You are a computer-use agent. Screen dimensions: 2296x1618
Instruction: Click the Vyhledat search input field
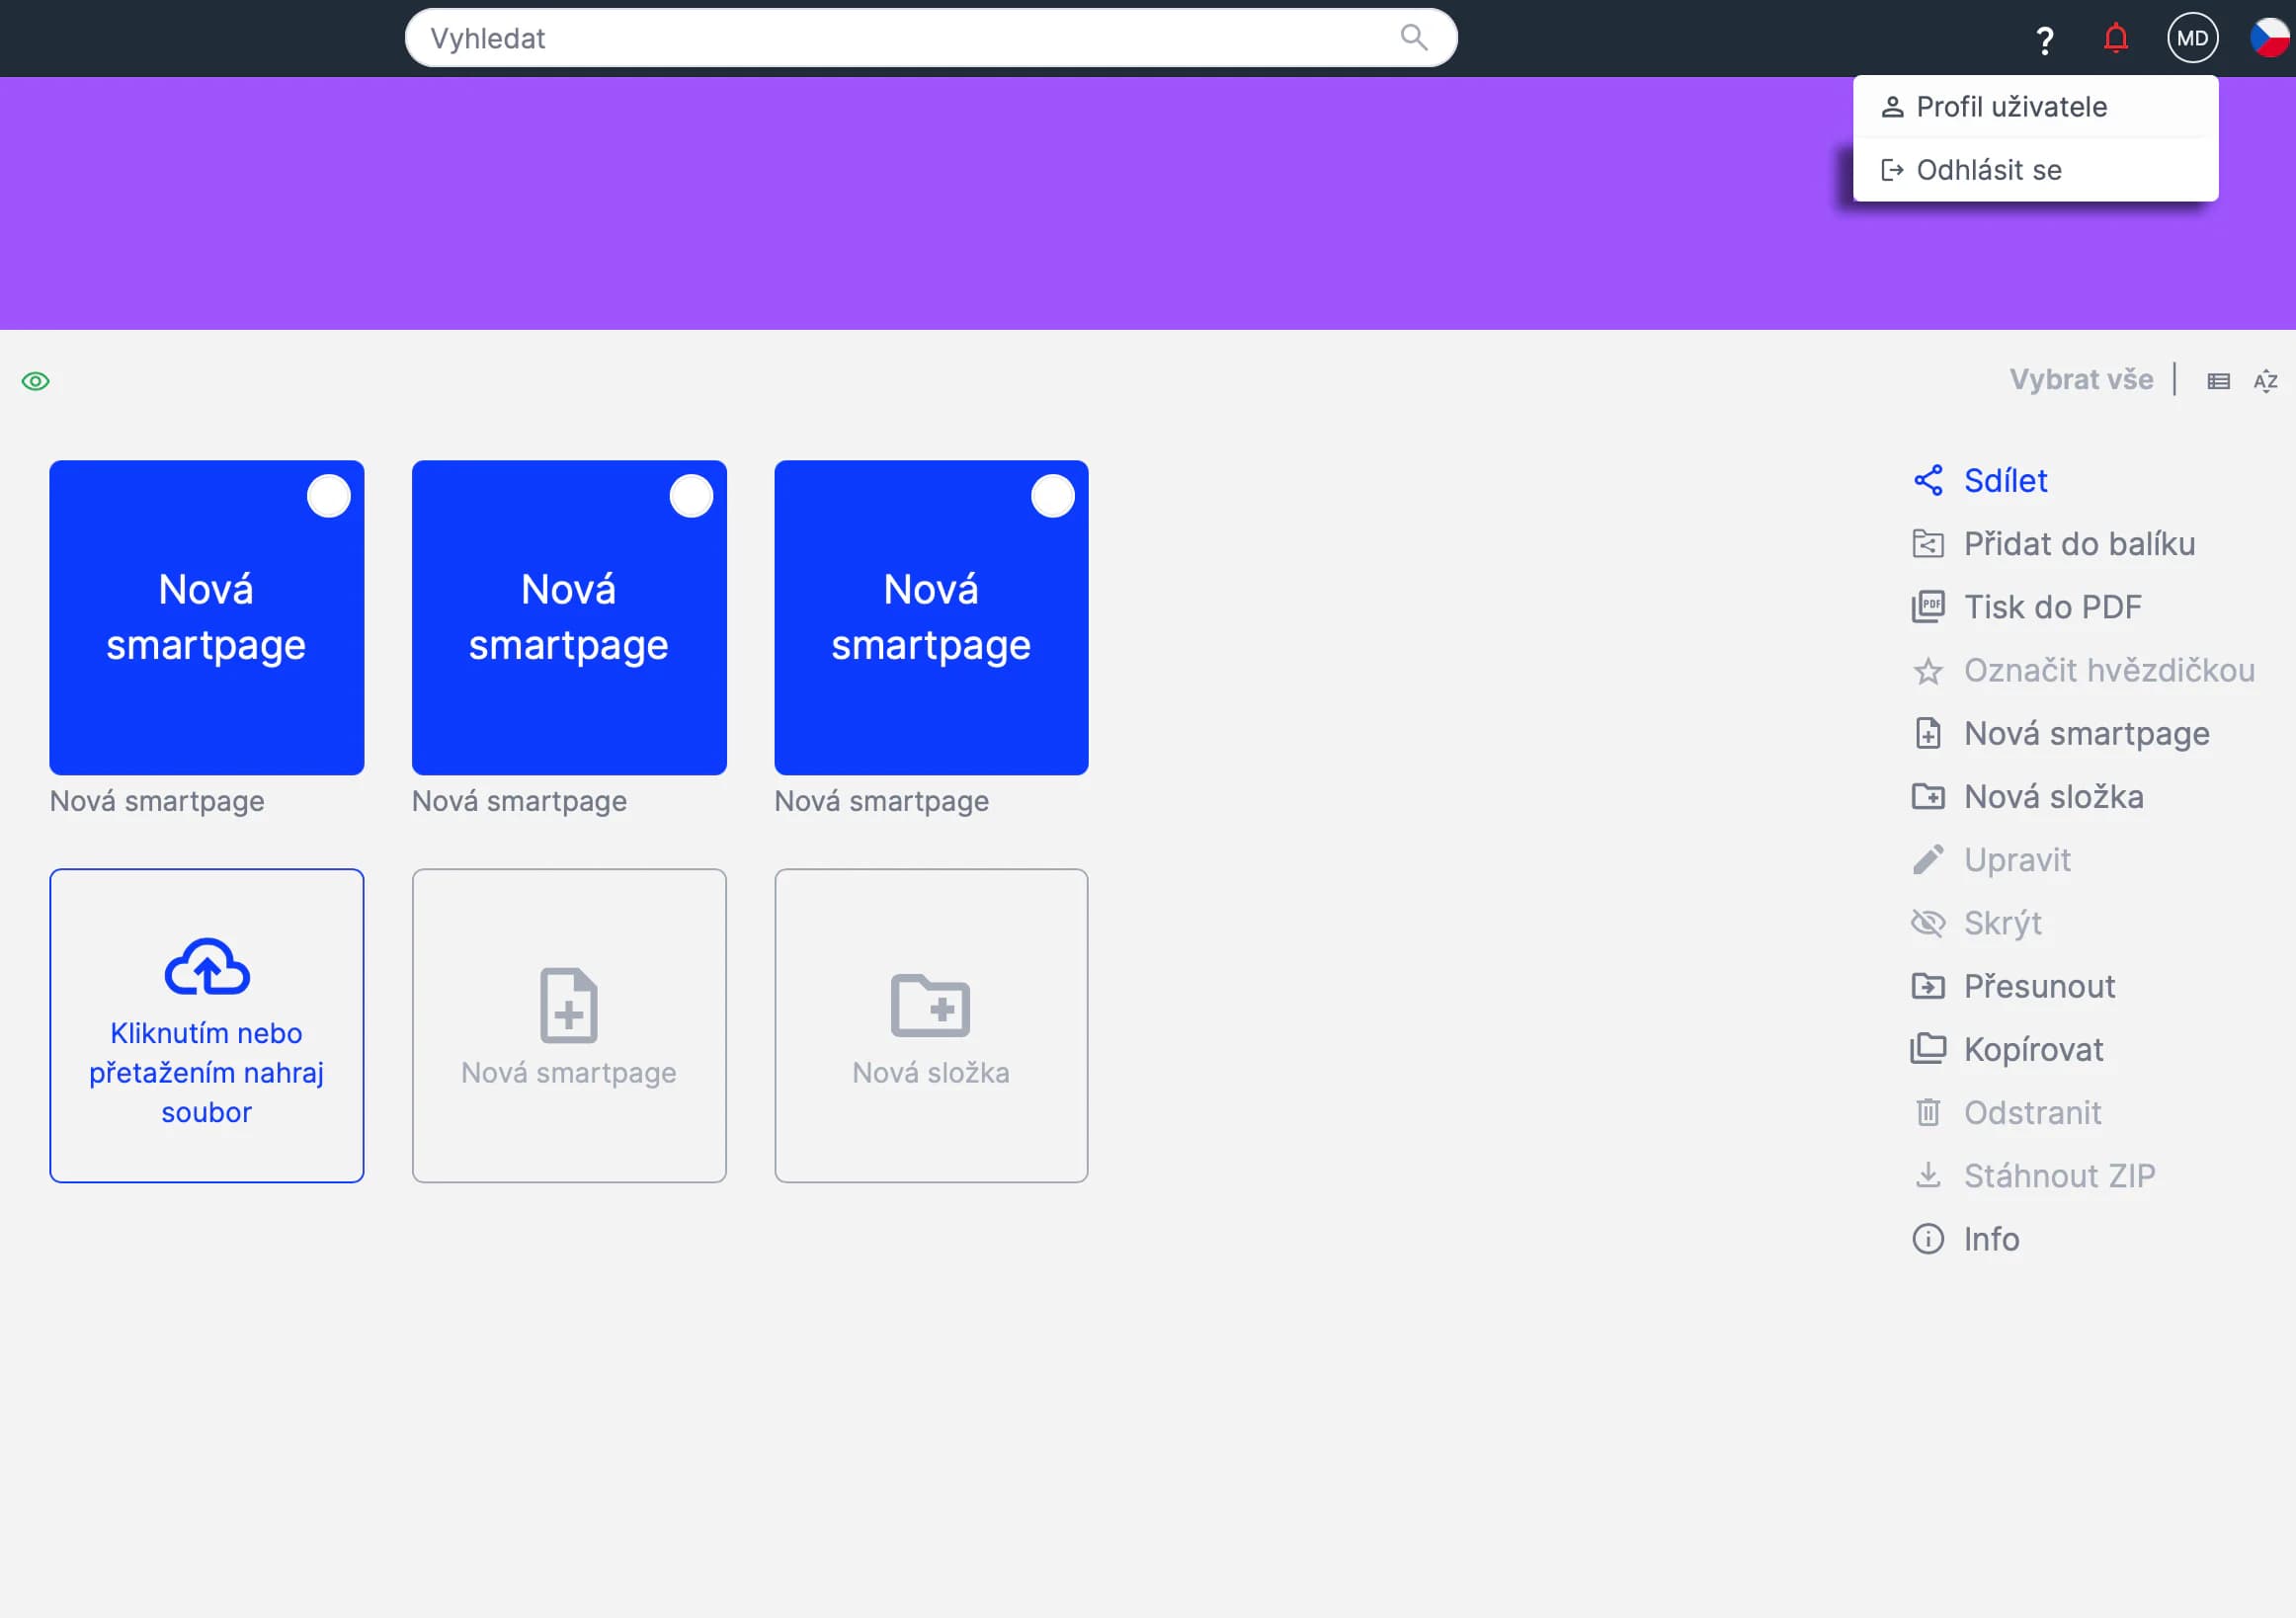900,39
